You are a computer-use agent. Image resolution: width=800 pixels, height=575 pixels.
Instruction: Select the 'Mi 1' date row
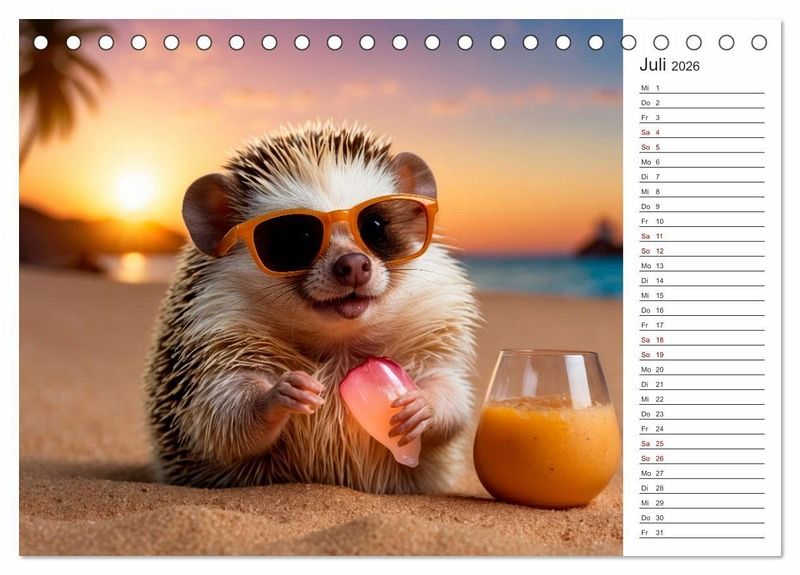[x=702, y=88]
